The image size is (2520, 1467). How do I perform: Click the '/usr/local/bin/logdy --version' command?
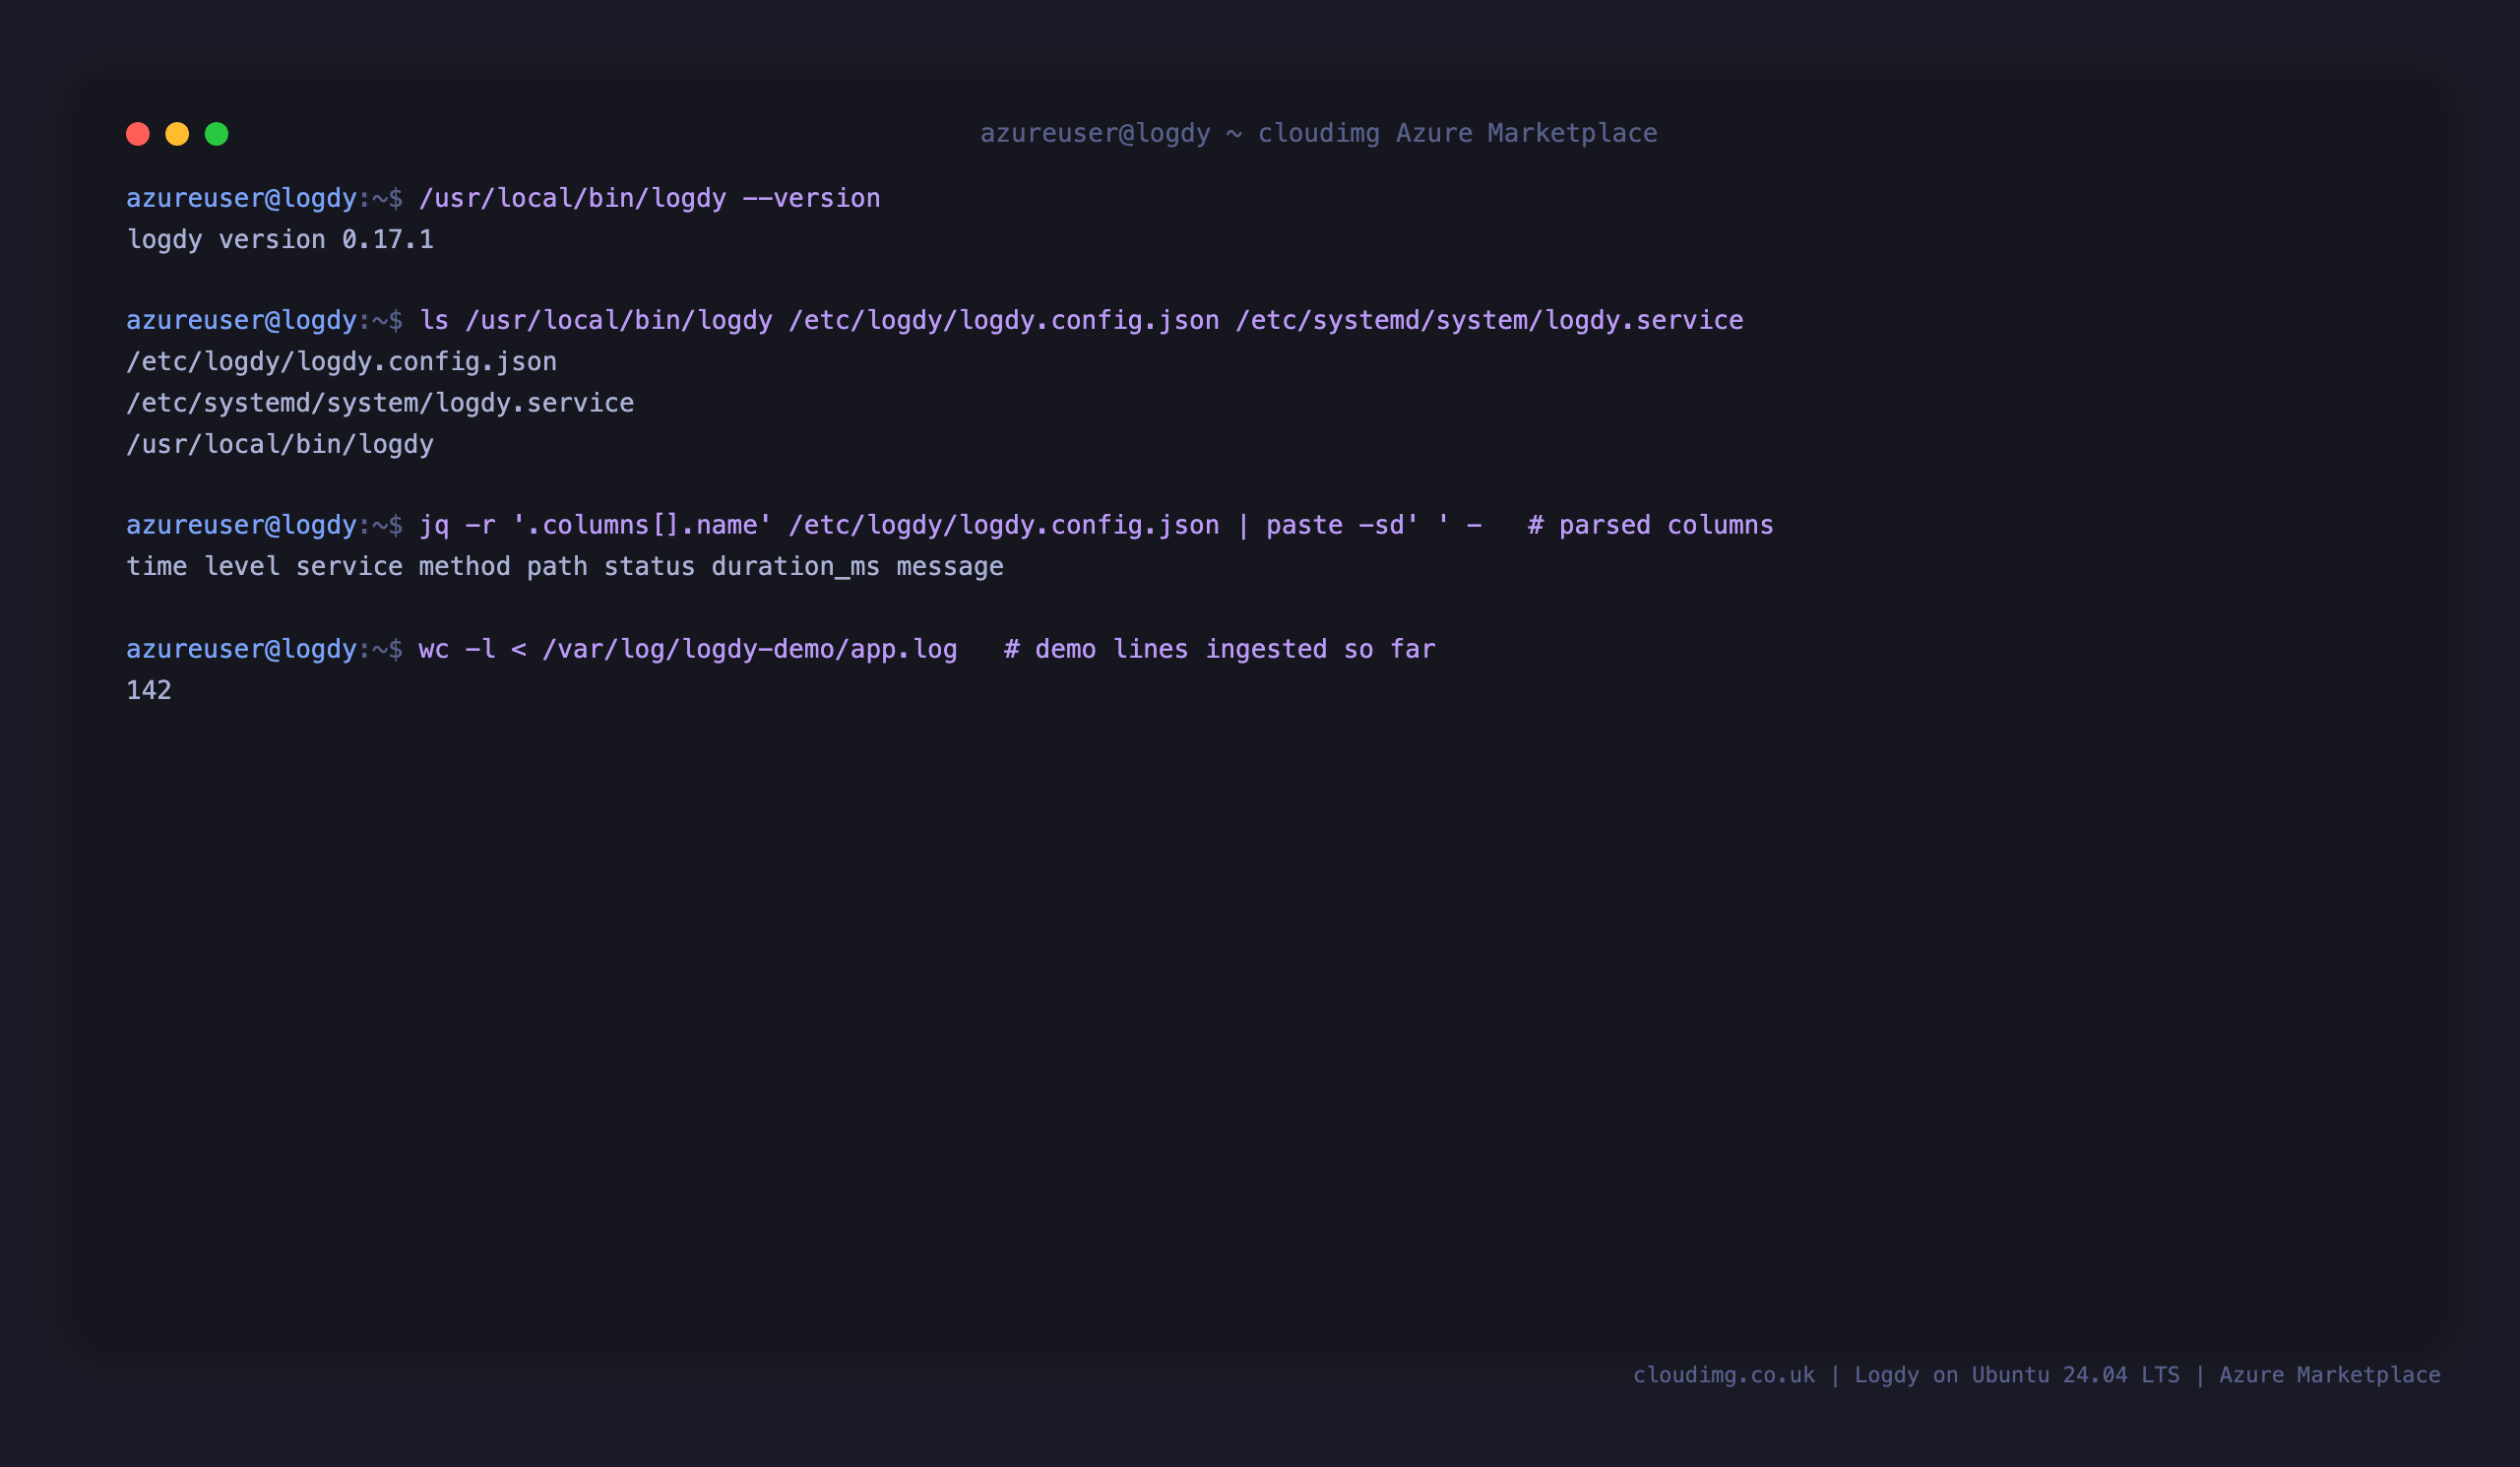click(x=650, y=198)
